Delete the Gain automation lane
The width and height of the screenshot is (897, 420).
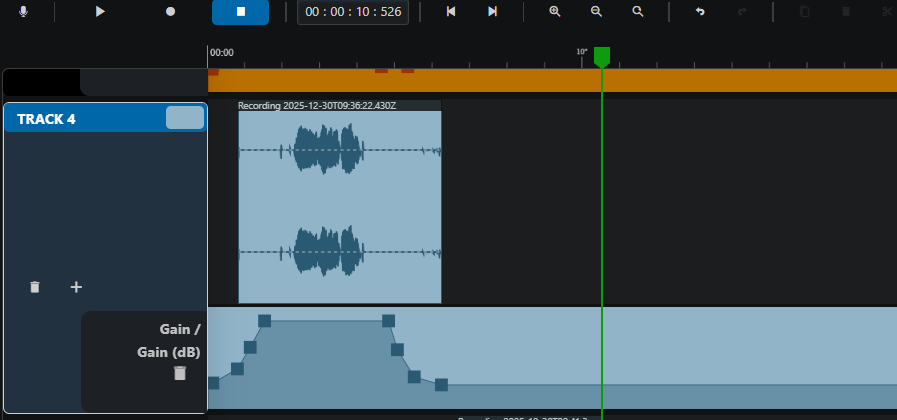pyautogui.click(x=180, y=373)
